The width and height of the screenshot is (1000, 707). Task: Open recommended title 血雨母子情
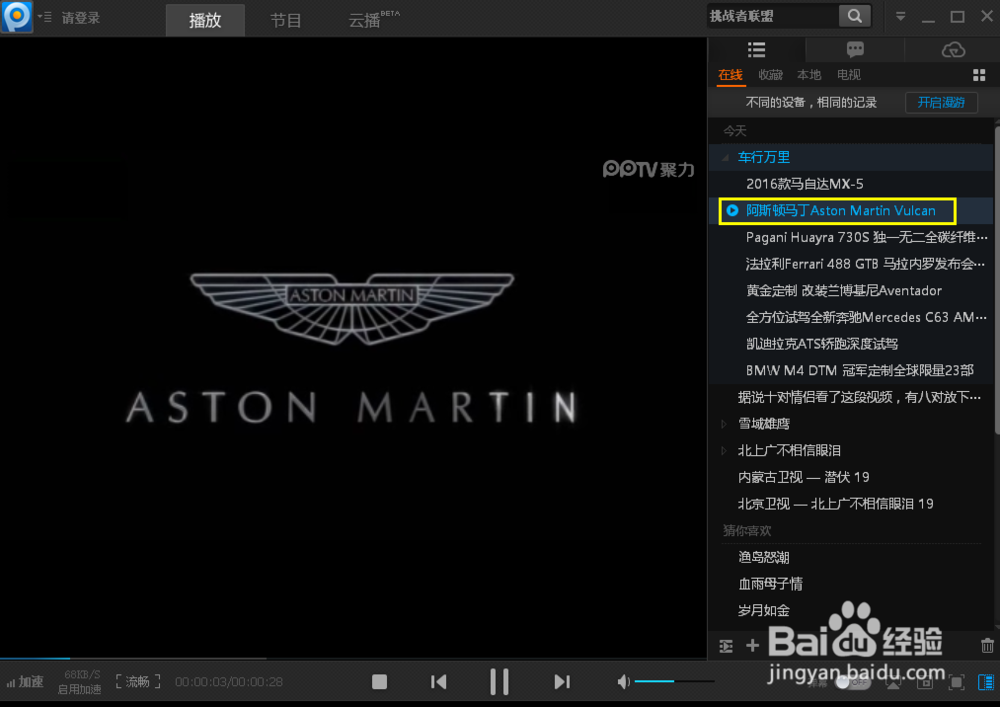[x=770, y=584]
